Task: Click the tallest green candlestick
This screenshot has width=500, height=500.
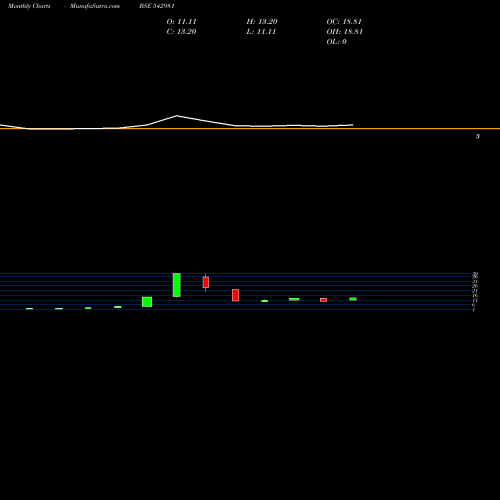Action: (x=177, y=285)
